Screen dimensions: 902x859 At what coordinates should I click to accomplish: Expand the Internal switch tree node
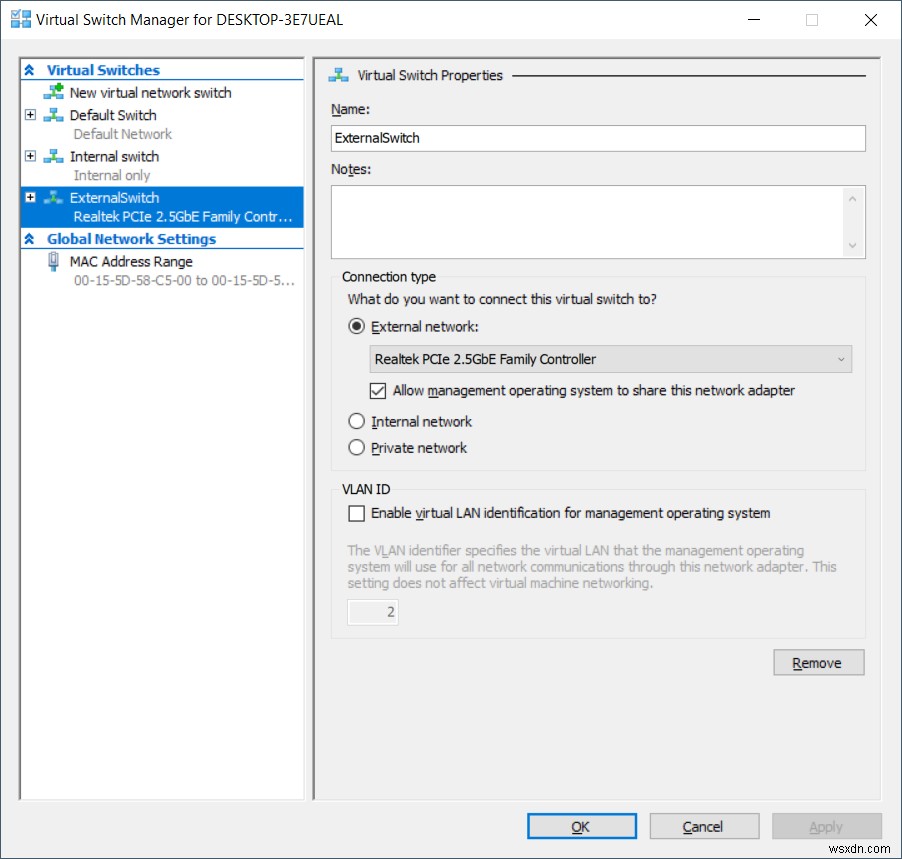(29, 156)
